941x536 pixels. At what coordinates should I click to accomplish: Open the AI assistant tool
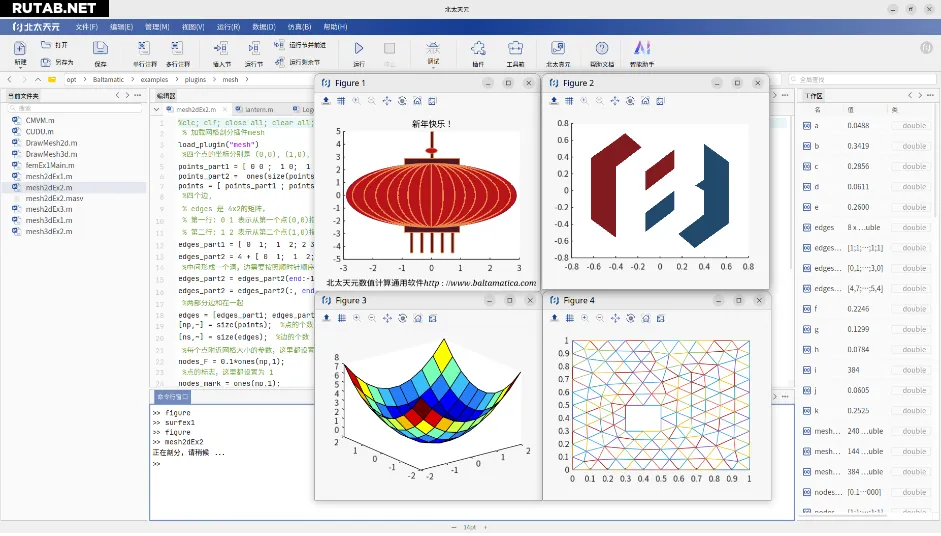642,48
